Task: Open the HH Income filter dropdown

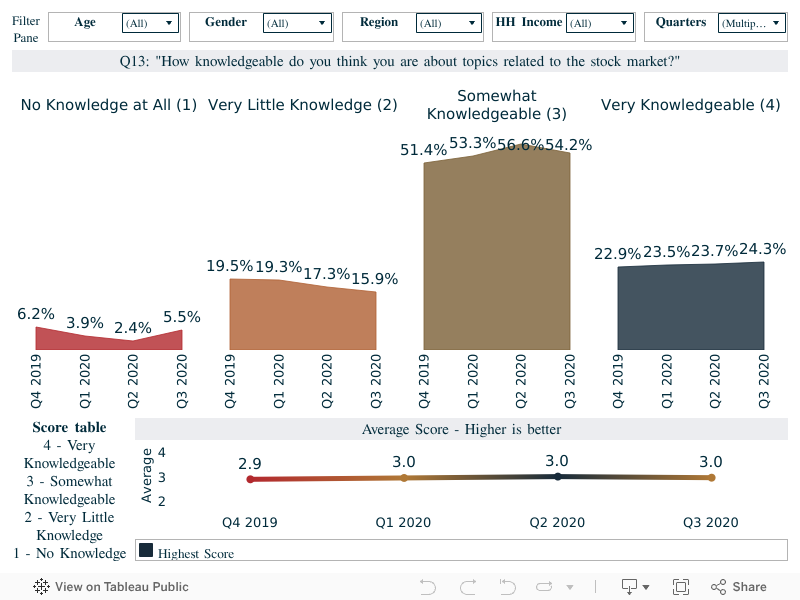Action: [599, 23]
